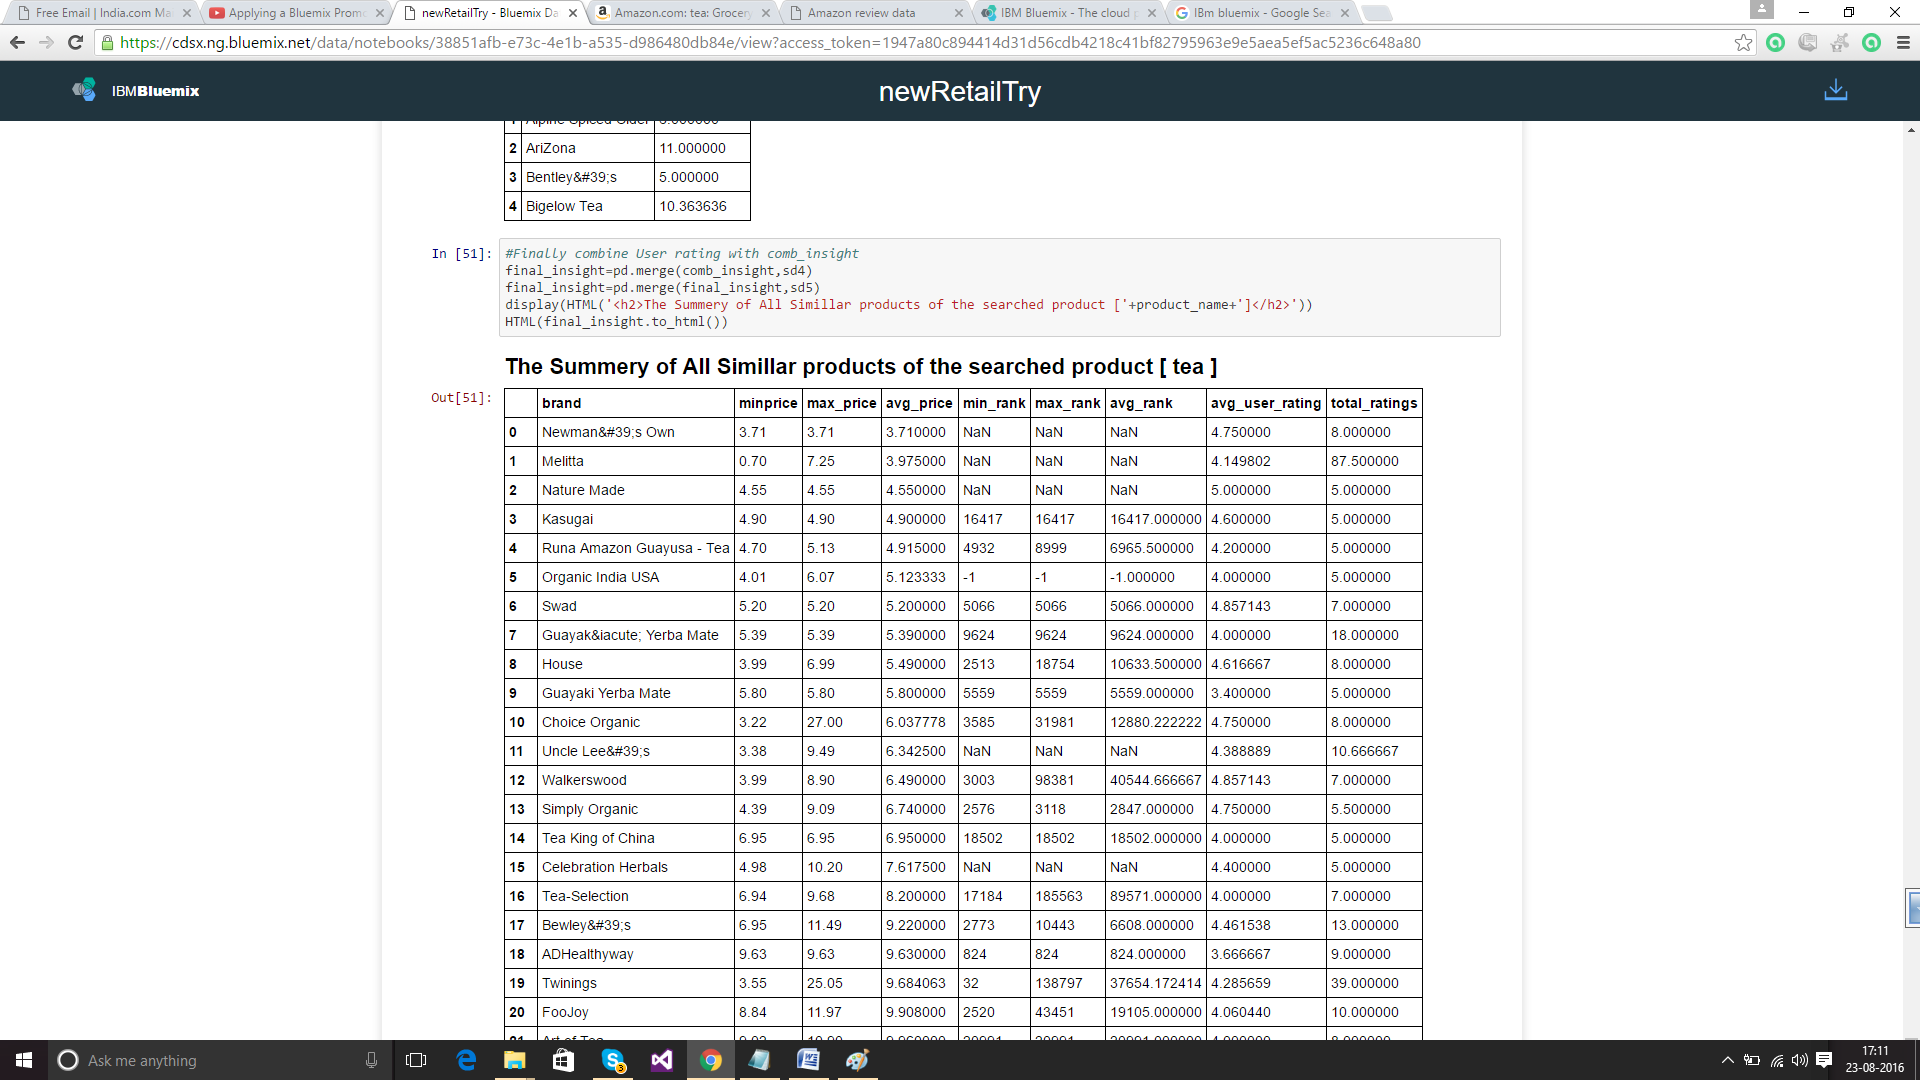The height and width of the screenshot is (1080, 1920).
Task: Open the Chrome hamburger menu
Action: click(x=1903, y=43)
